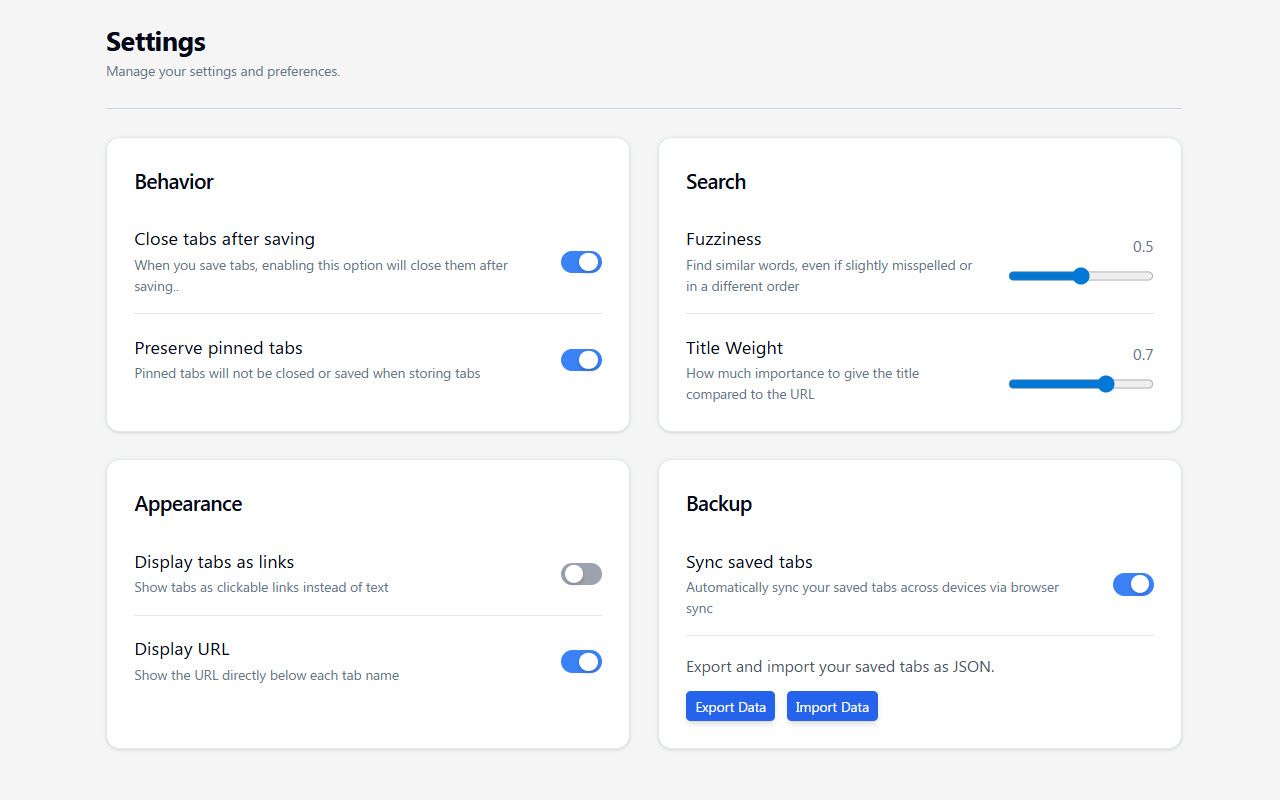
Task: Click the Appearance section title
Action: tap(188, 504)
